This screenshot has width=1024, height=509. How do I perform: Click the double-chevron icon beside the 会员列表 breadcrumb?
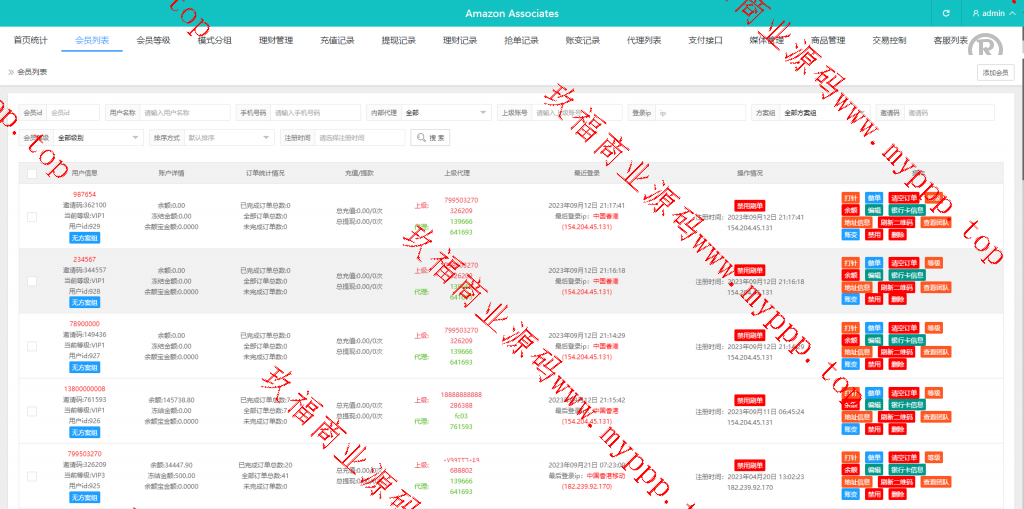coord(11,72)
